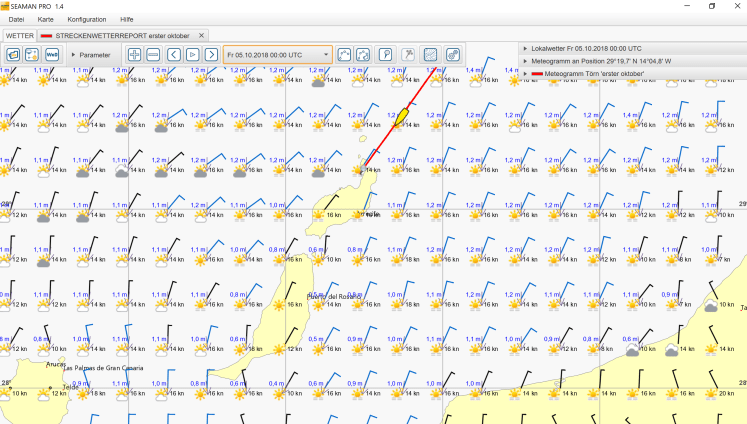Screen dimensions: 747x424
Task: Switch to the WETTER tab
Action: [19, 35]
